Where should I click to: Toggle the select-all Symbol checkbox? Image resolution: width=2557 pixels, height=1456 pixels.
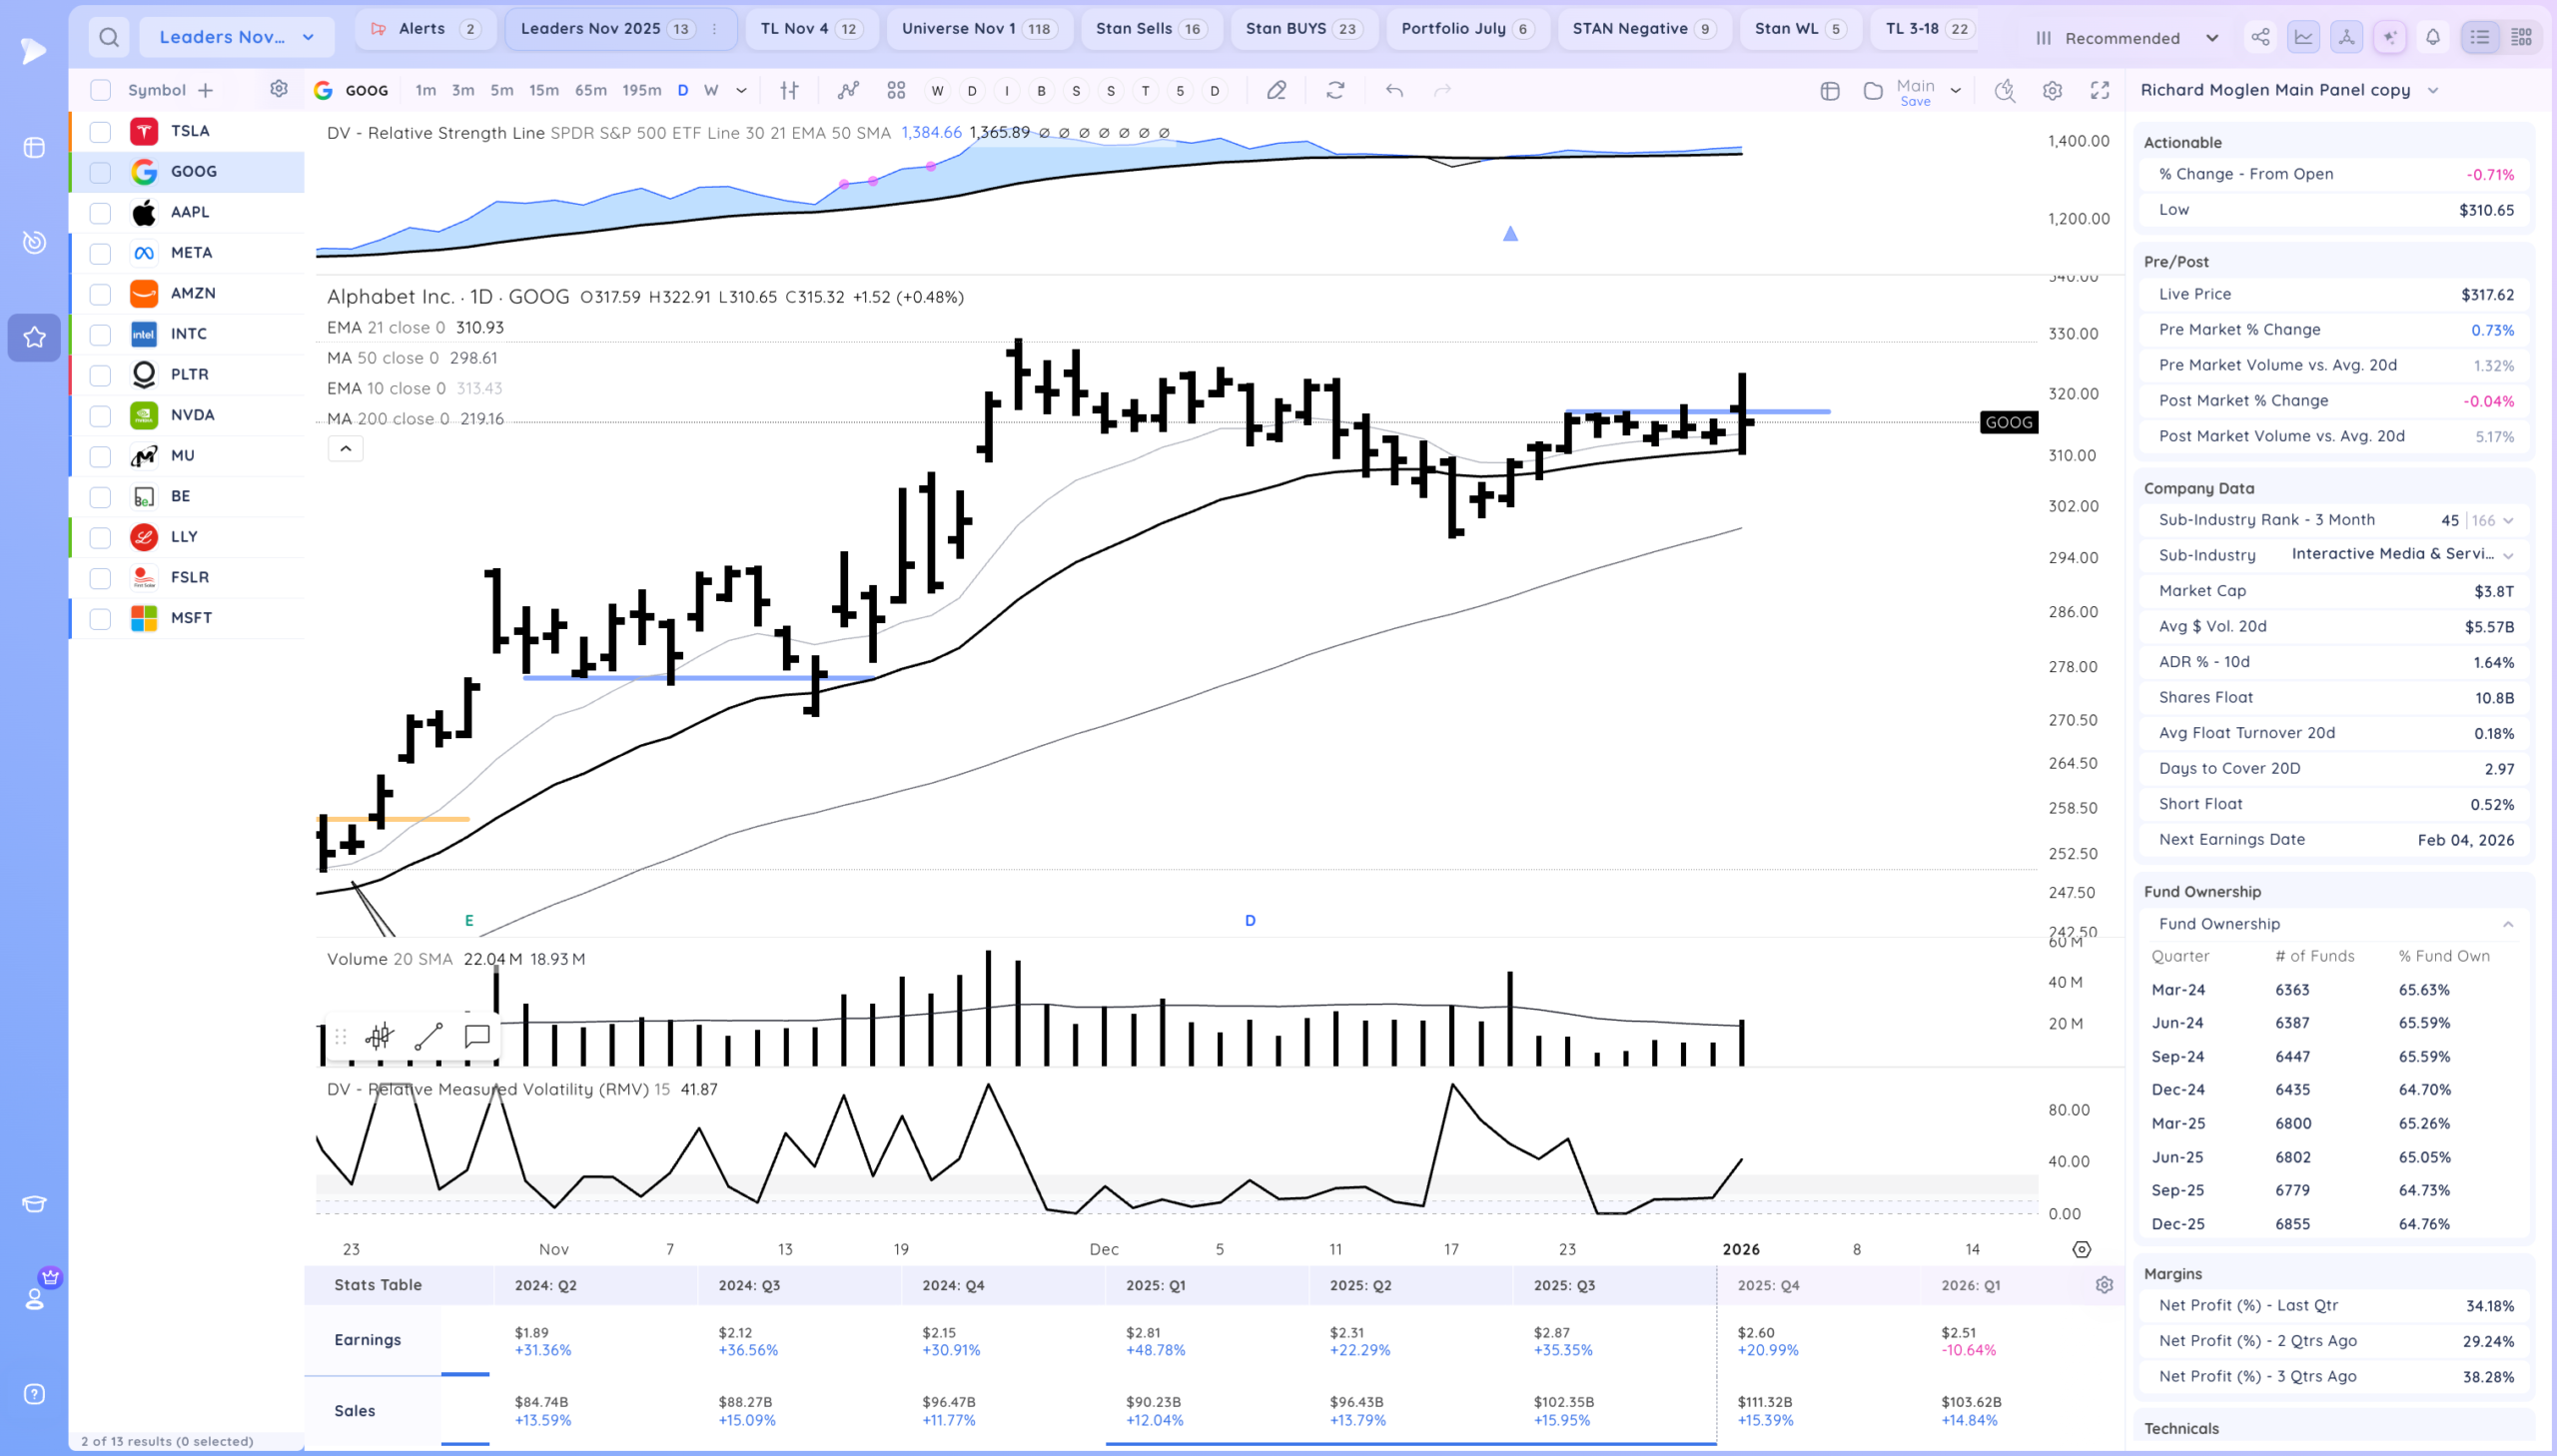coord(100,90)
